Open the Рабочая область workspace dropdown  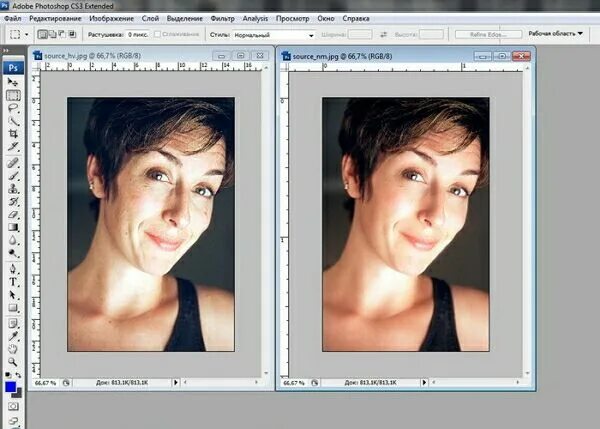tap(555, 34)
